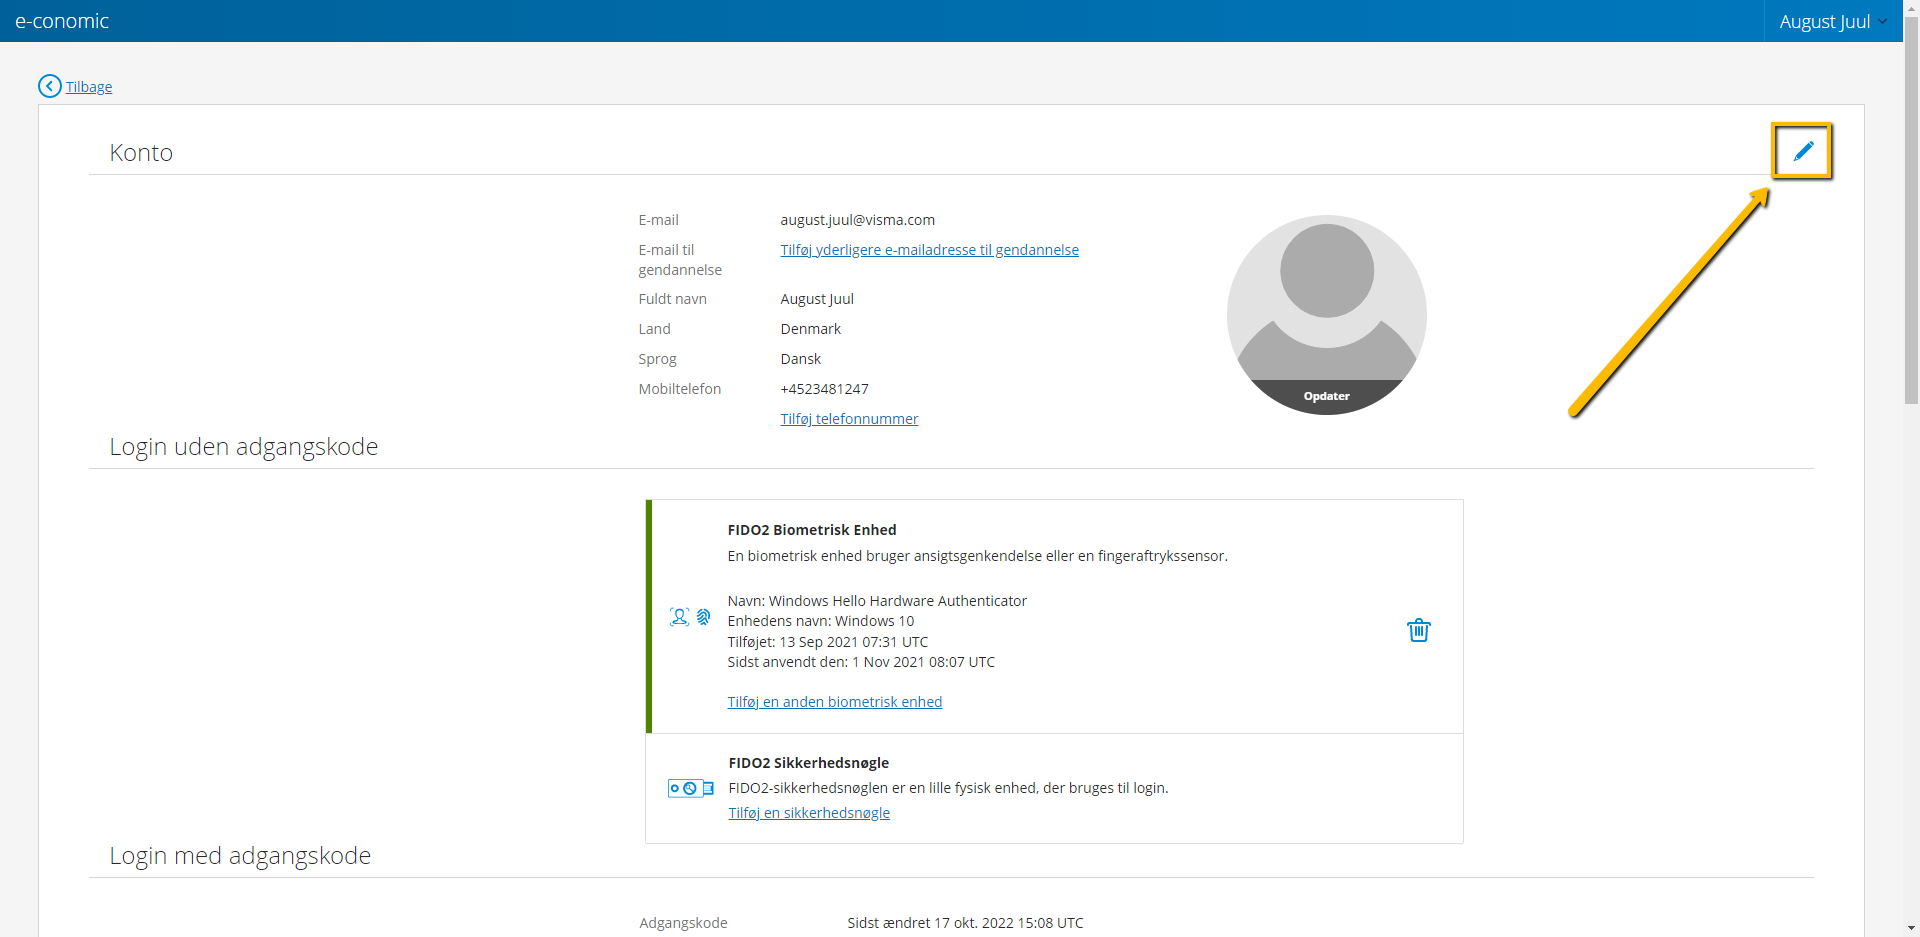Image resolution: width=1920 pixels, height=937 pixels.
Task: Expand the chevron next to August Juul
Action: pyautogui.click(x=1884, y=21)
